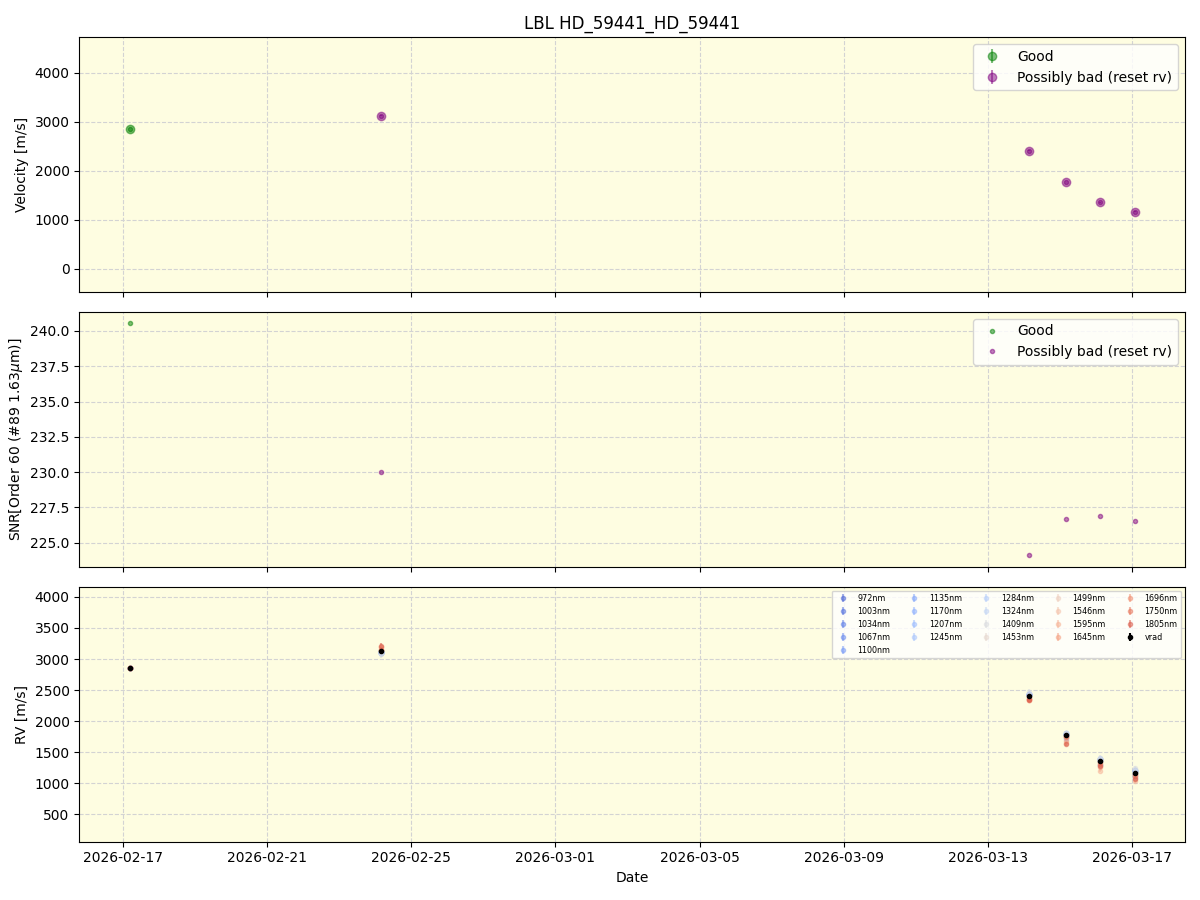Select the 972nm wavelength marker in legend
The width and height of the screenshot is (1200, 900).
coord(843,598)
